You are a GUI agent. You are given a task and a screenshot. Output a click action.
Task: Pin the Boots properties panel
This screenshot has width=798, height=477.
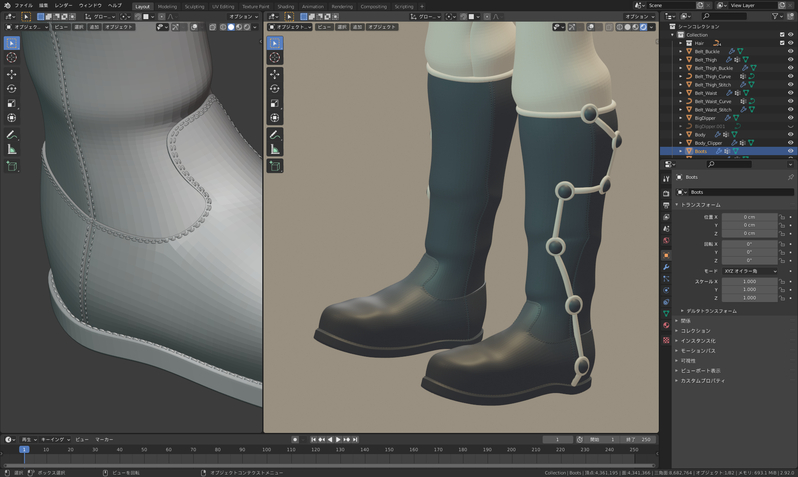coord(790,177)
